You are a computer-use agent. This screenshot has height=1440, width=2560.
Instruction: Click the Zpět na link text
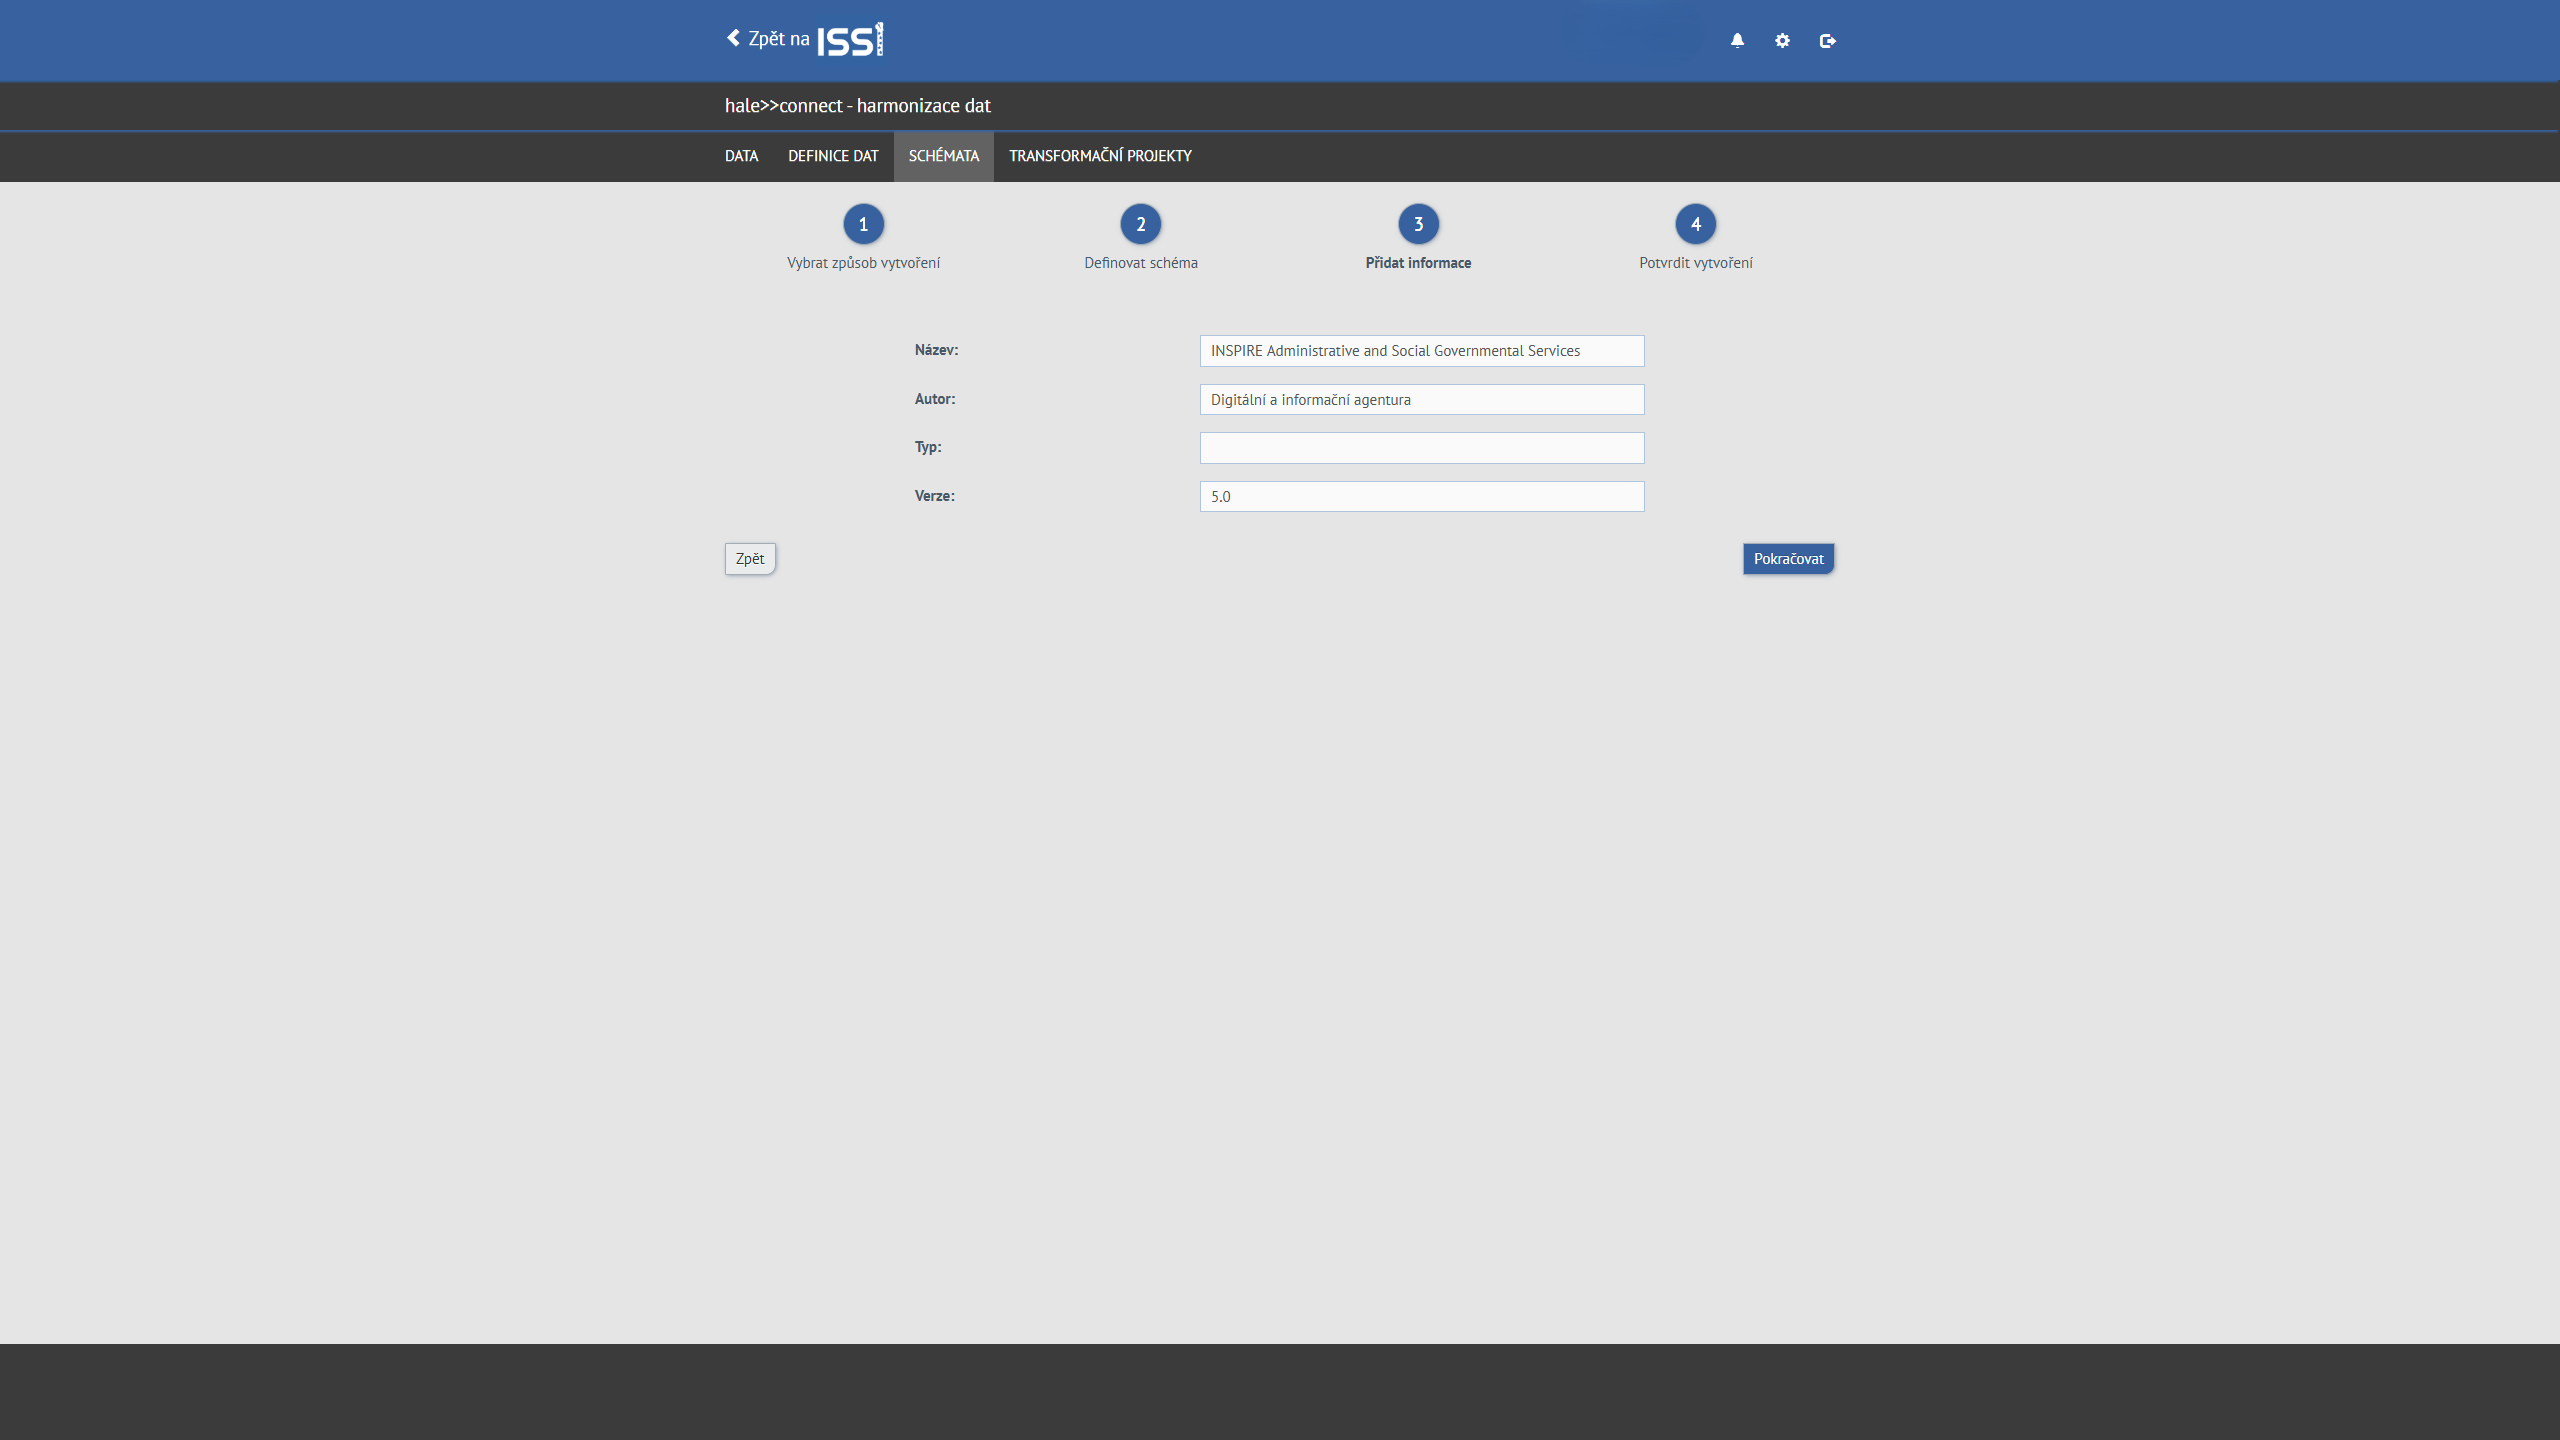(x=778, y=39)
